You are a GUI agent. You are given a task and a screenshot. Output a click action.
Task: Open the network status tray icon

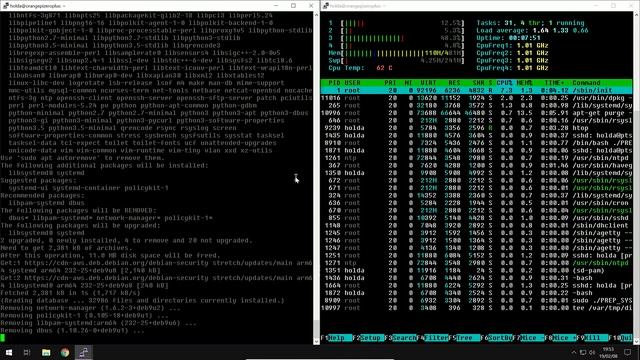583,352
